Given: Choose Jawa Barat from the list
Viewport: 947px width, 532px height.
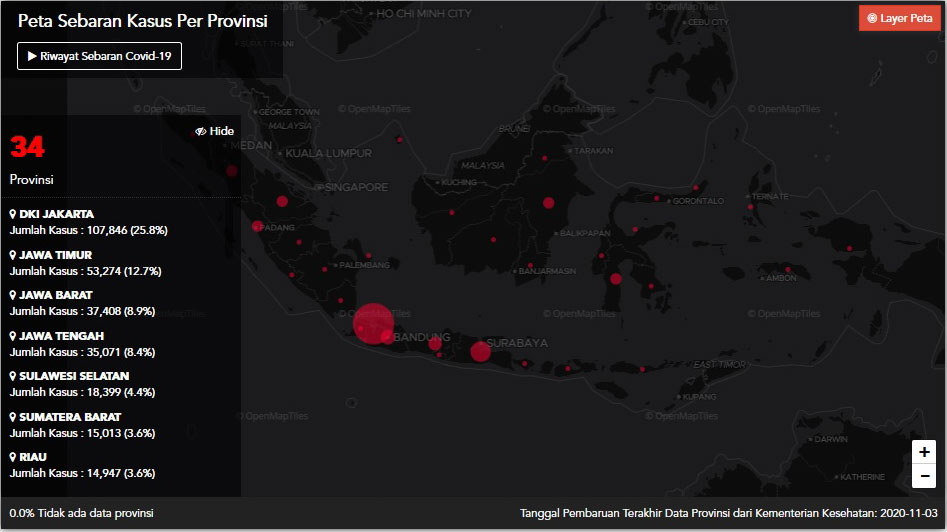Looking at the screenshot, I should (x=55, y=295).
